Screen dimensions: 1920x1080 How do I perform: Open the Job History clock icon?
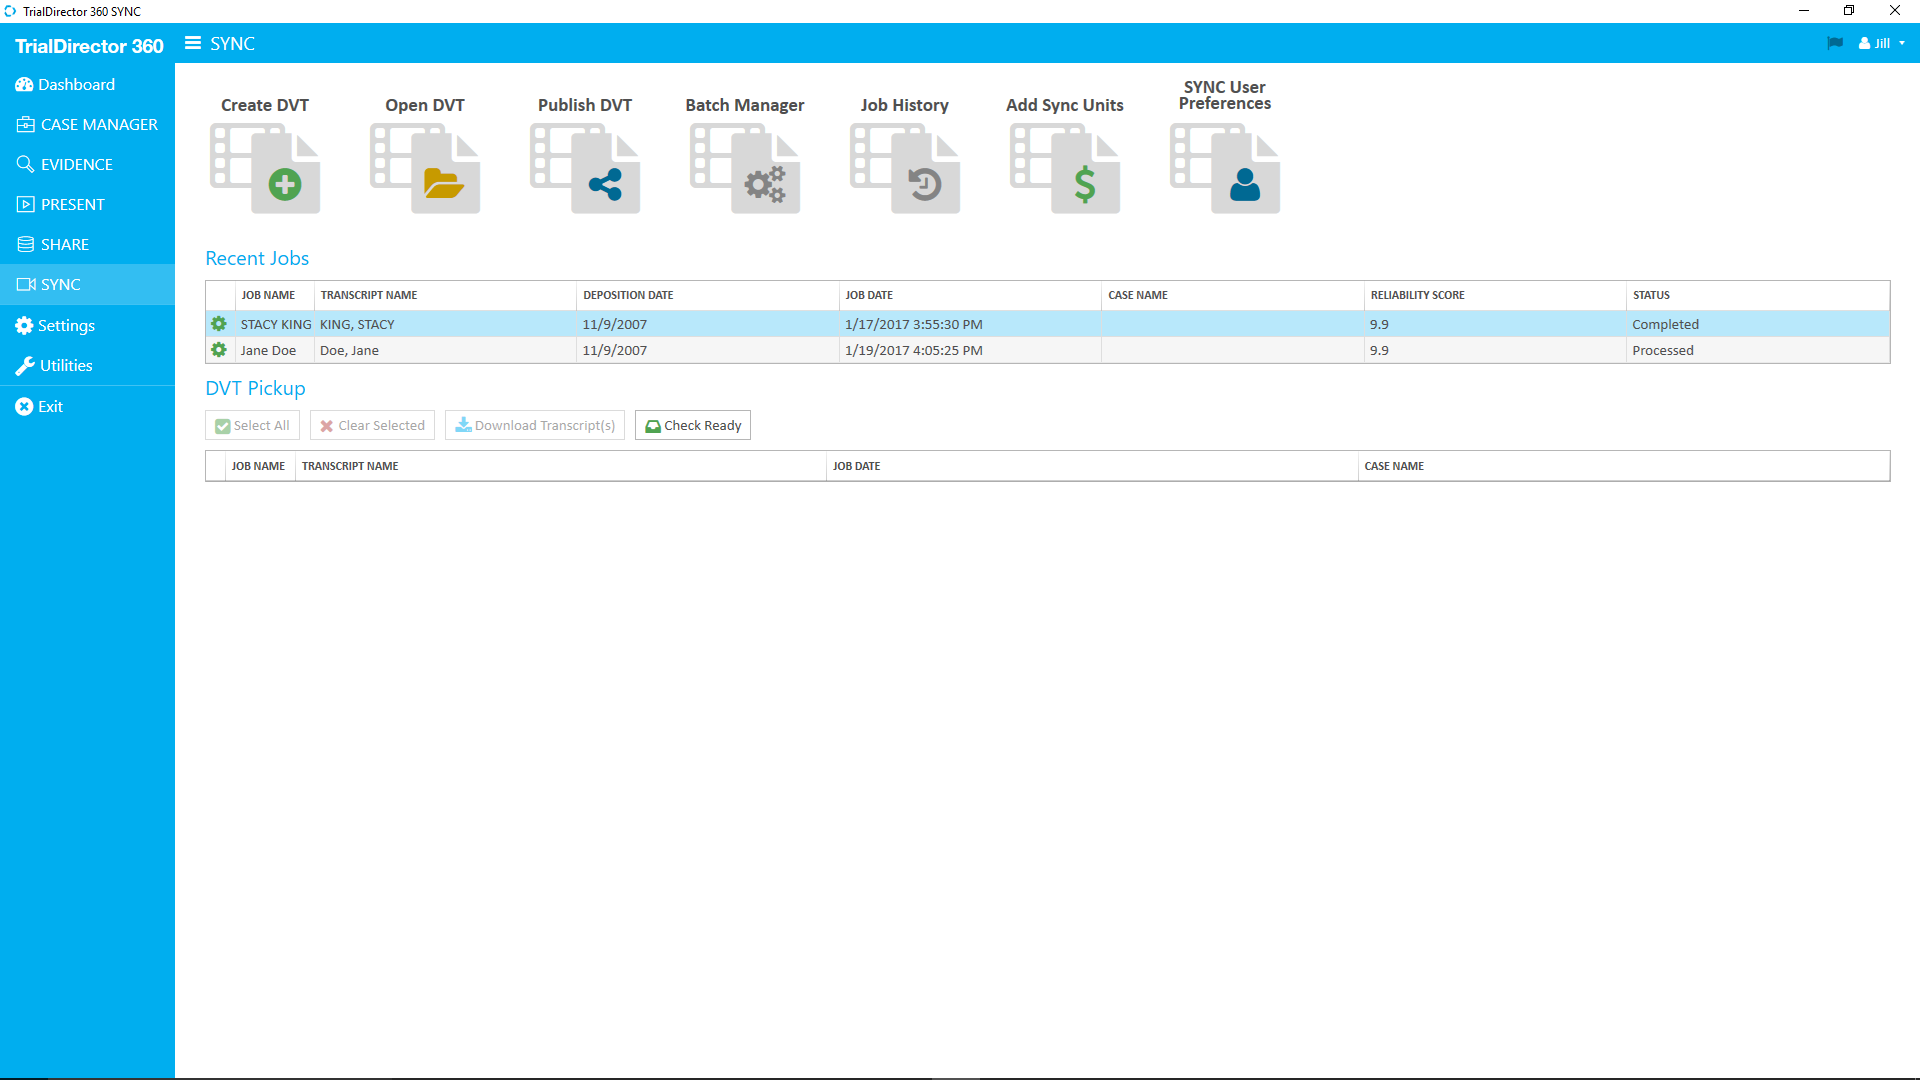pos(905,168)
